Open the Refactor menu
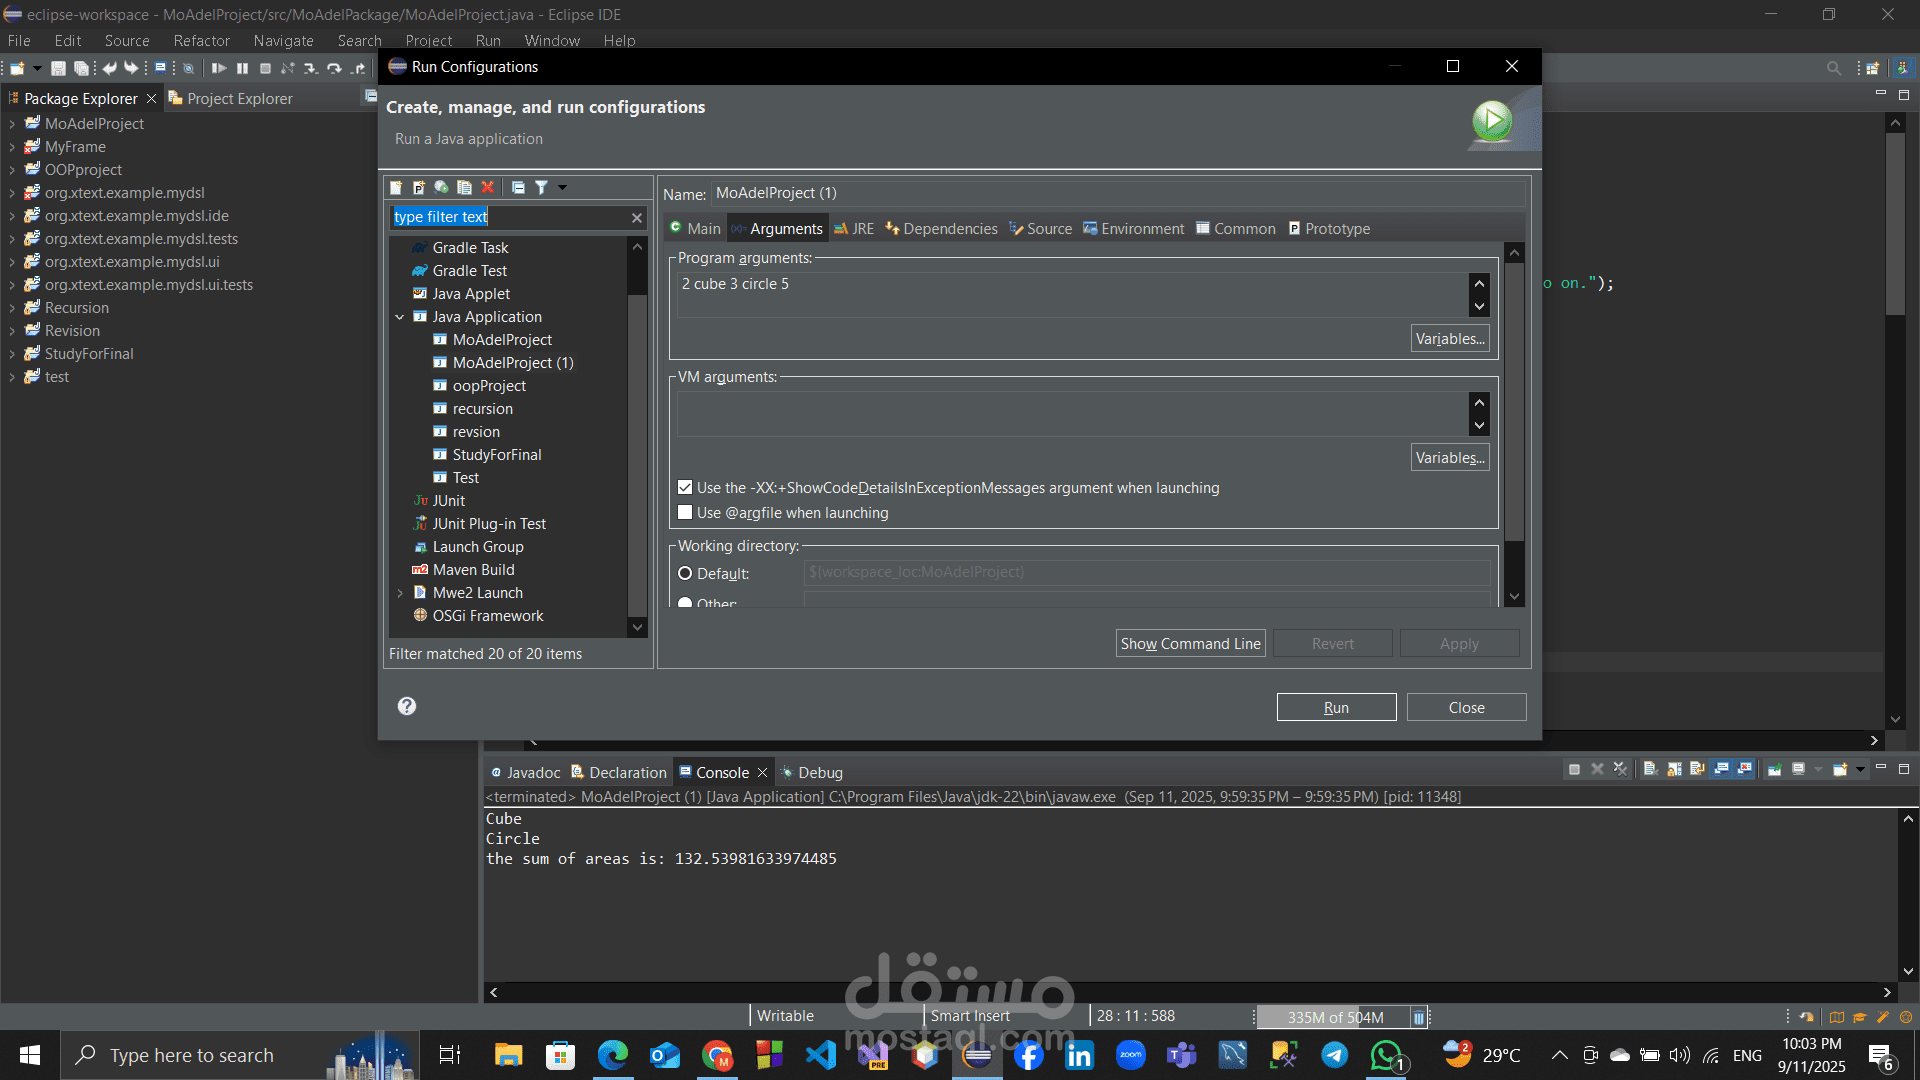1920x1080 pixels. coord(201,41)
